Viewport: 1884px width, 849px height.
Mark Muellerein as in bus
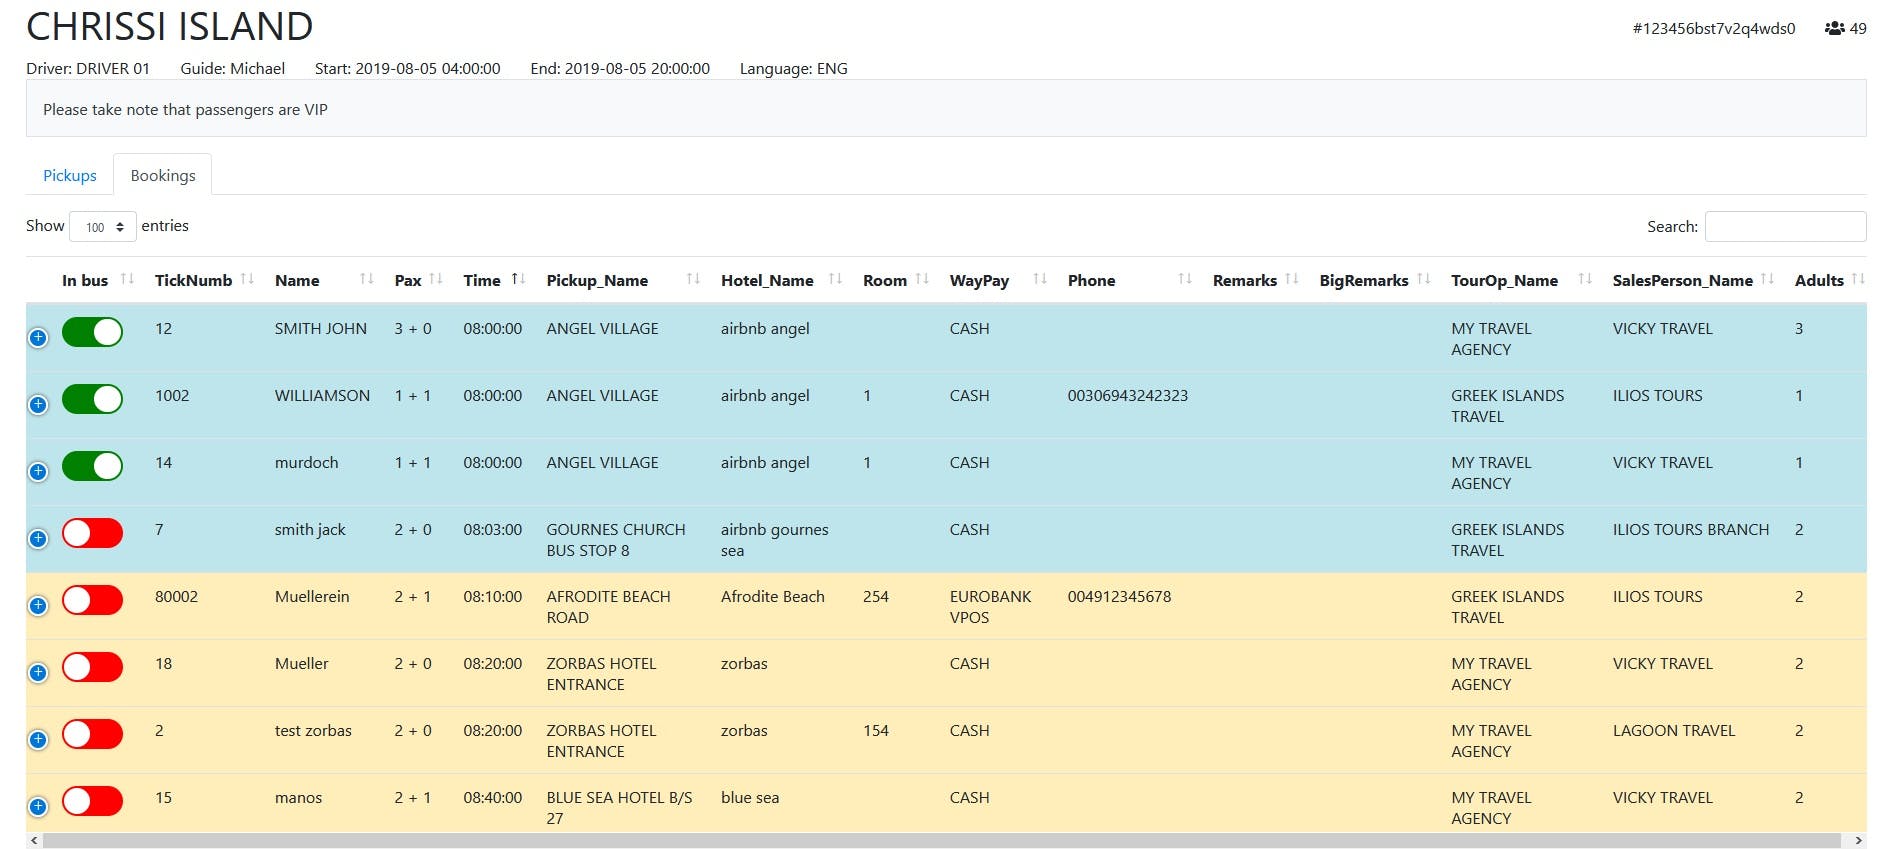pyautogui.click(x=92, y=600)
